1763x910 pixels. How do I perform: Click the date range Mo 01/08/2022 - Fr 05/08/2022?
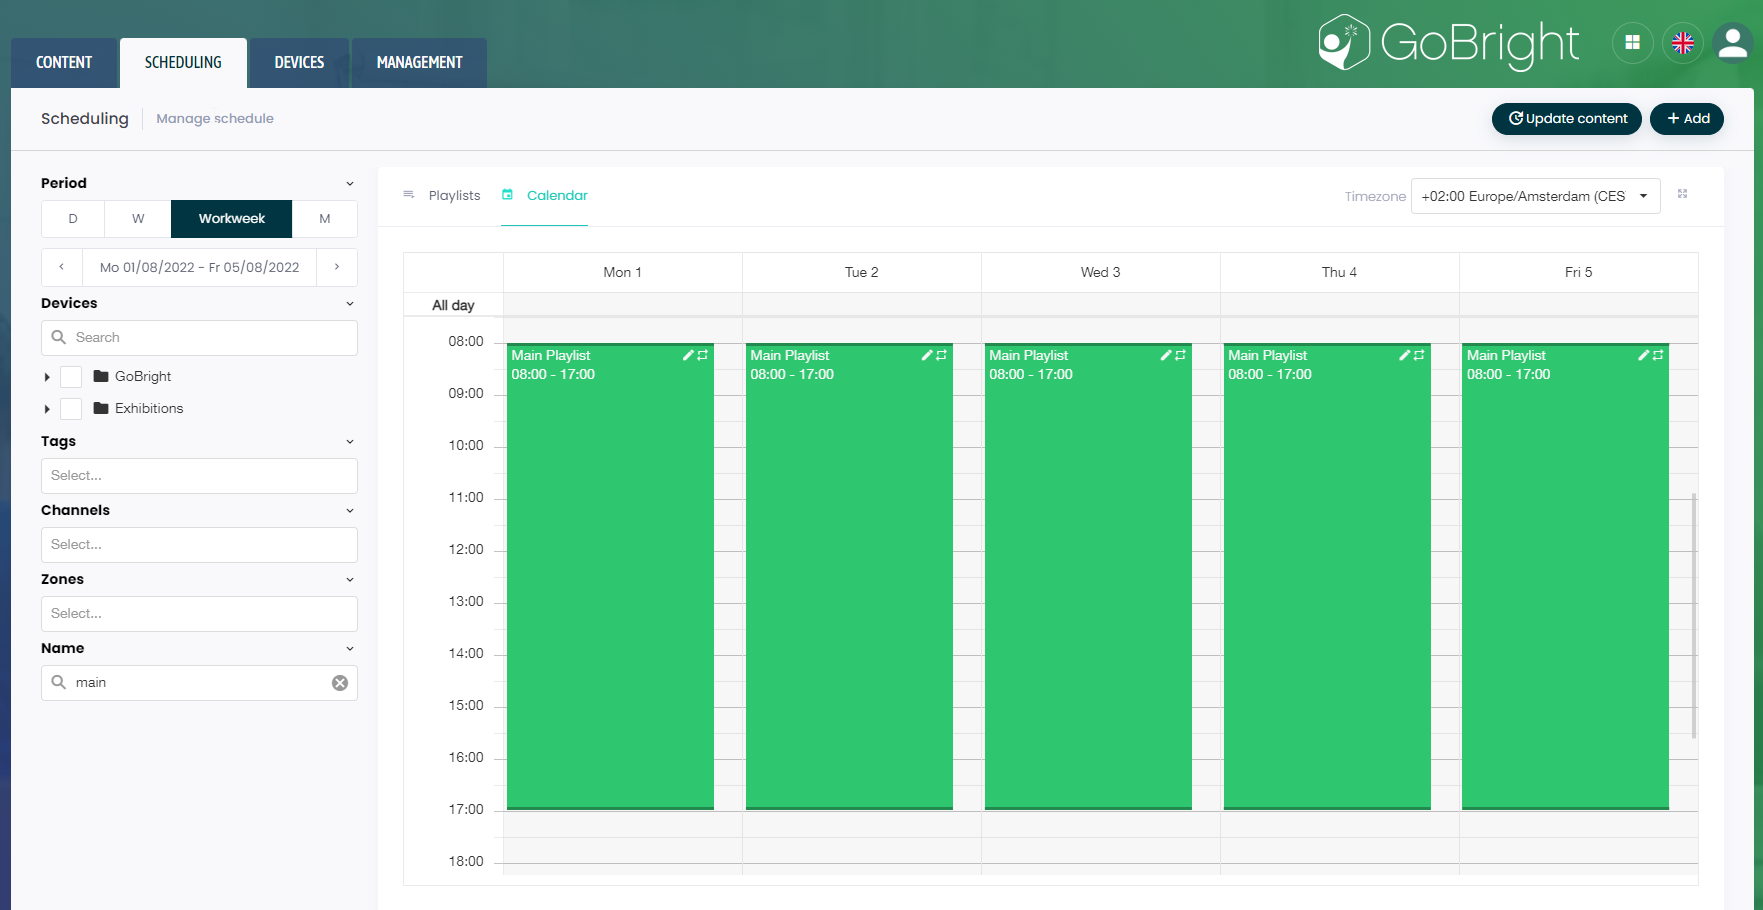coord(200,267)
